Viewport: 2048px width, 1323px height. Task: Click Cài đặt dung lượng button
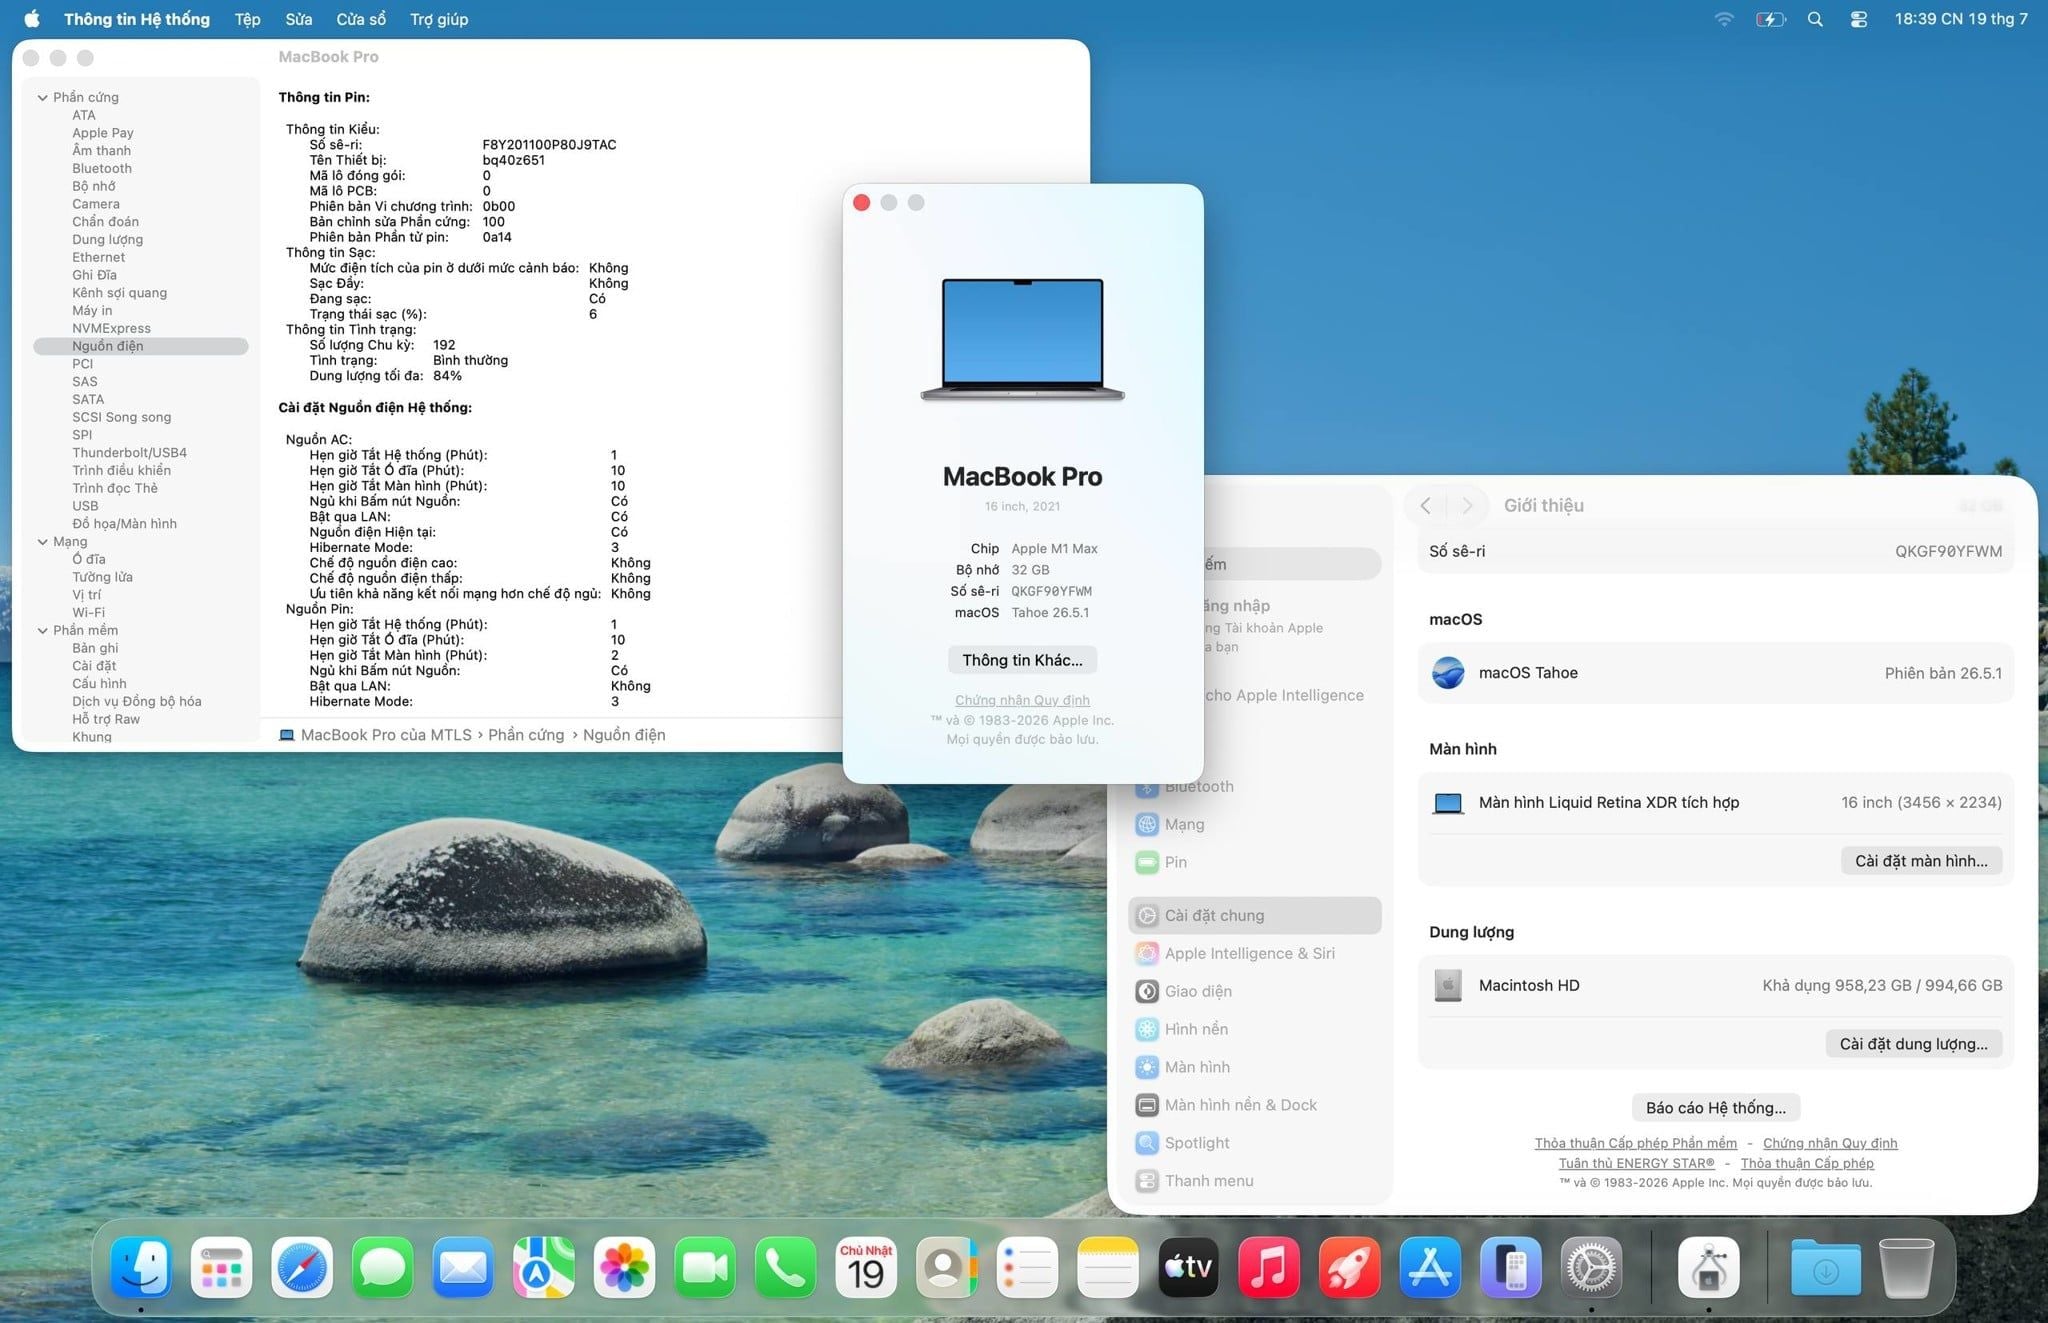click(x=1913, y=1044)
